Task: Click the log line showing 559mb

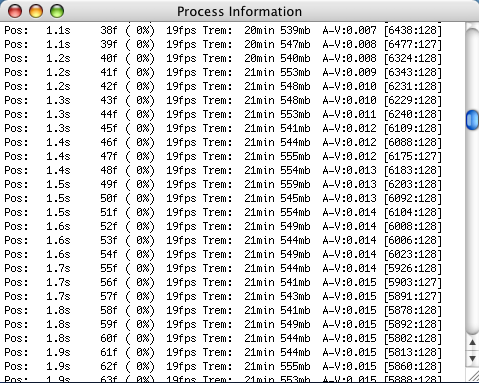Action: (x=223, y=184)
